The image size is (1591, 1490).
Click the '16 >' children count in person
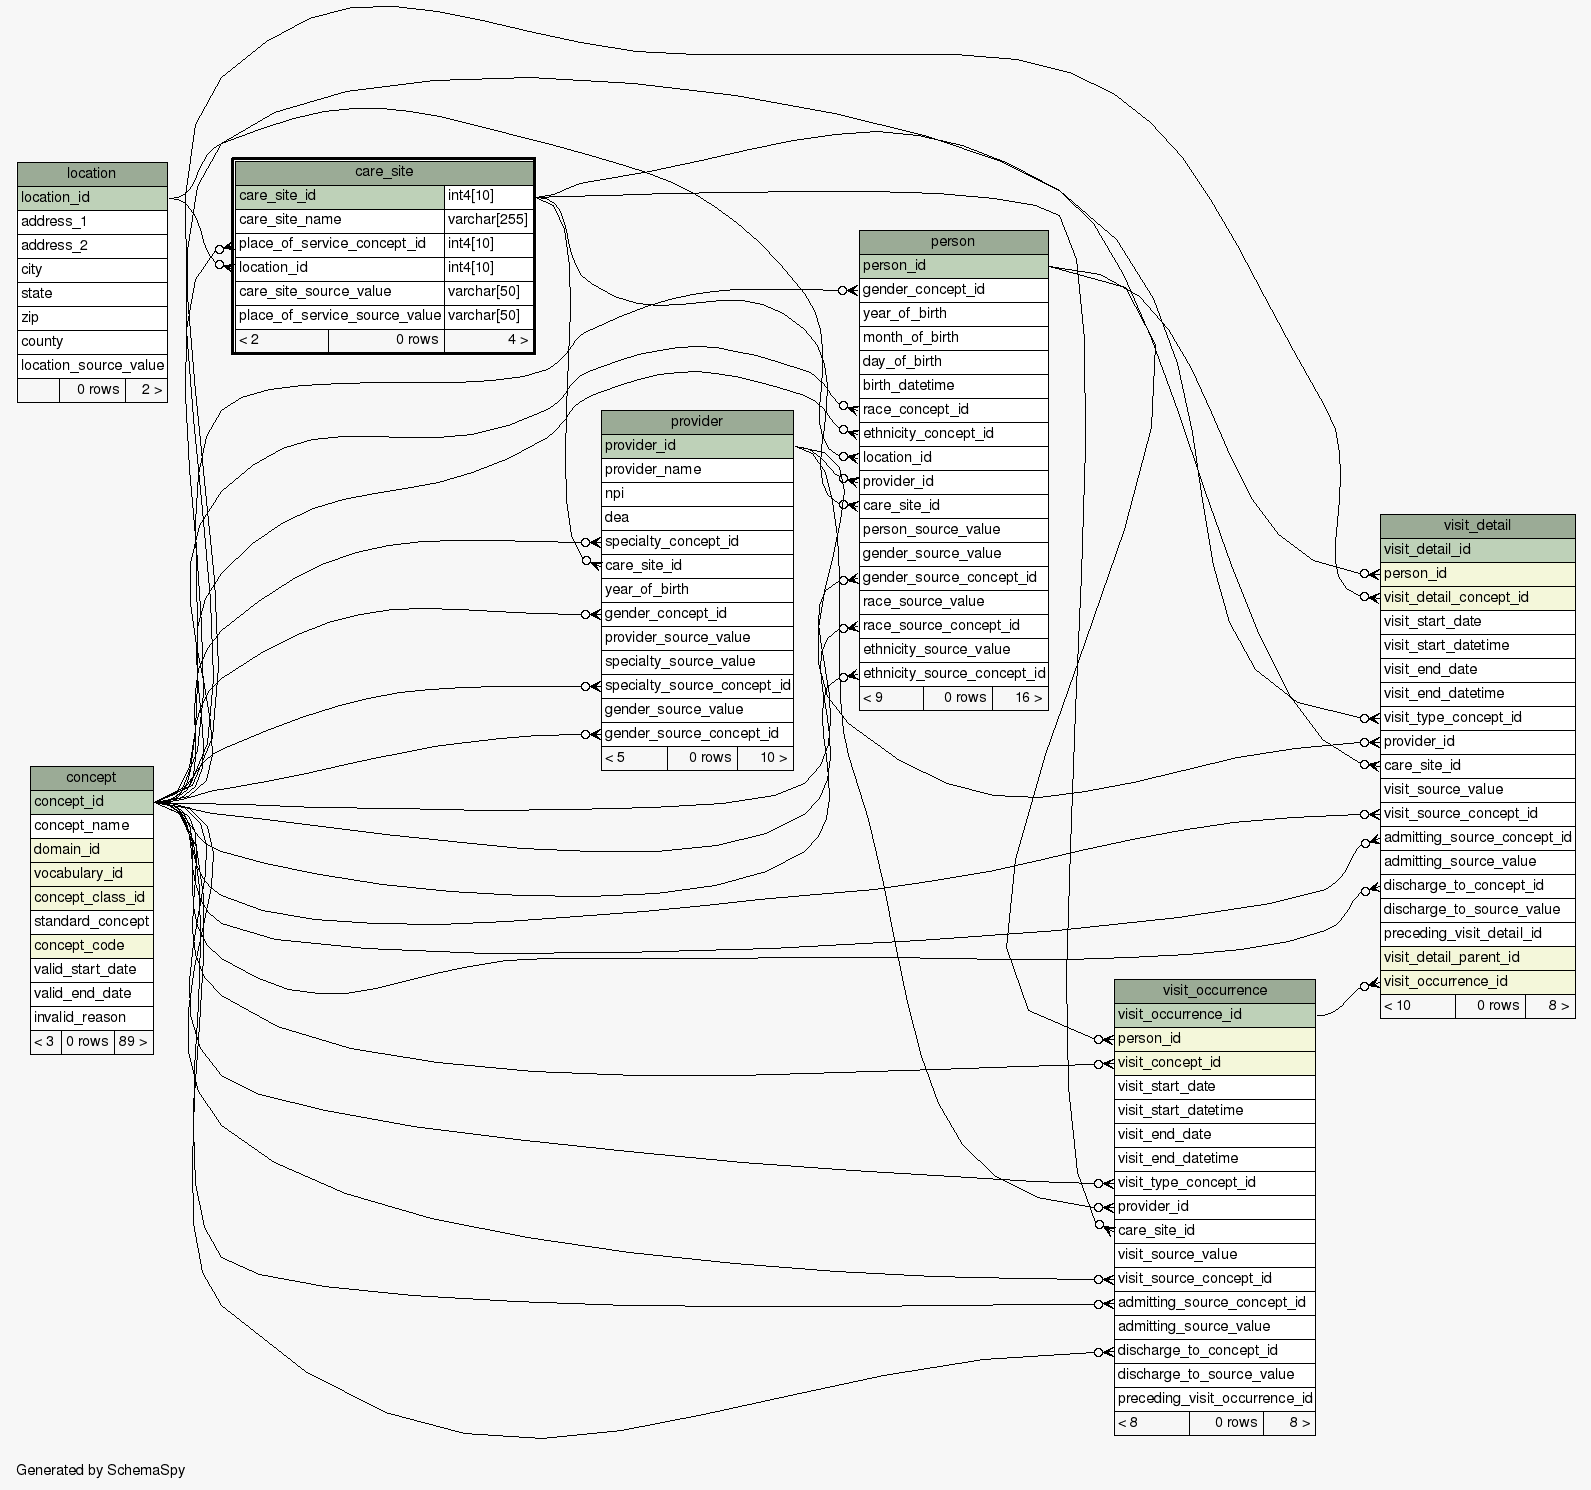coord(1020,698)
